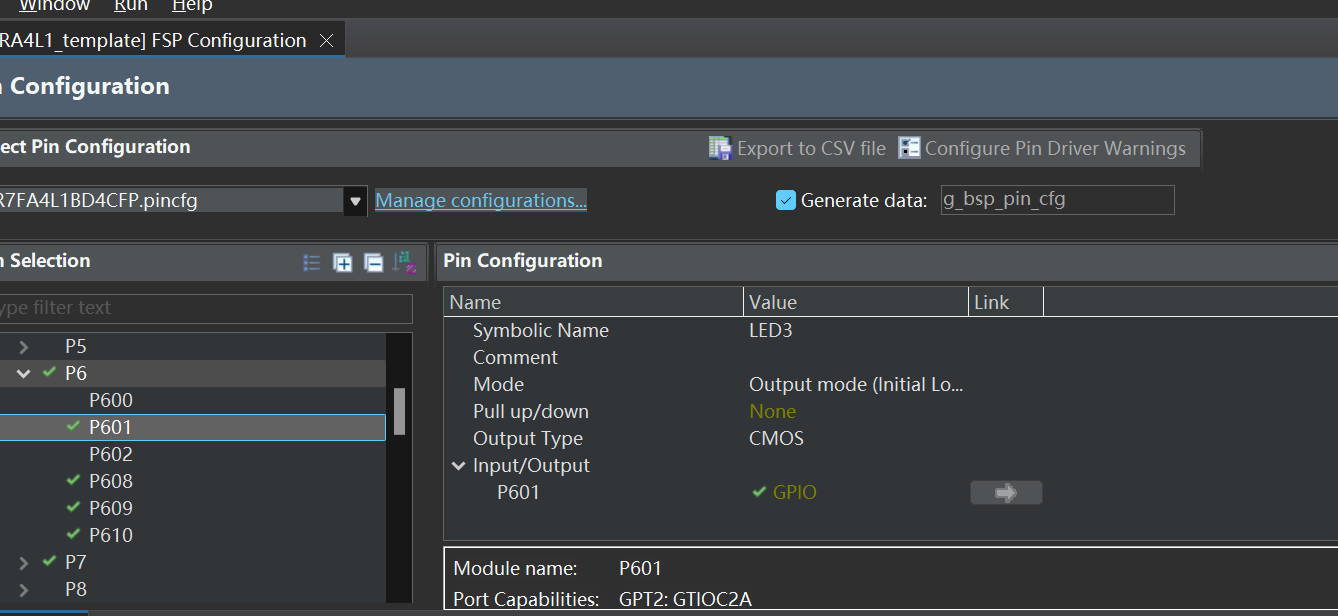Click the Value column header

[857, 302]
